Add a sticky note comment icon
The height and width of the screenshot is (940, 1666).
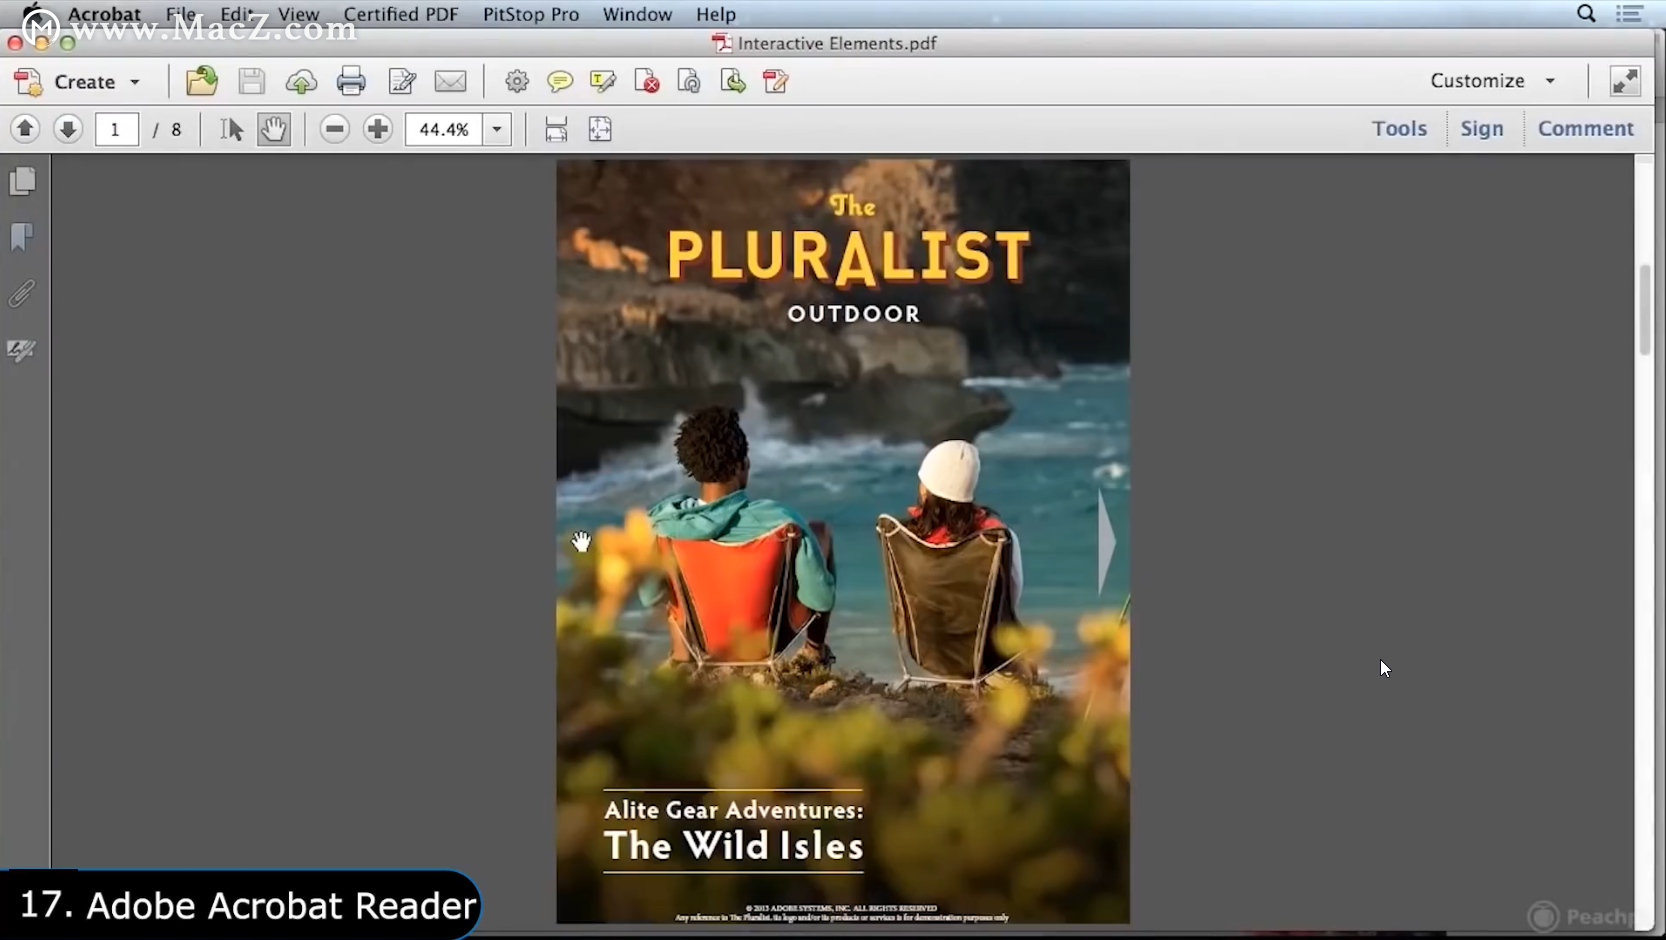click(x=560, y=81)
